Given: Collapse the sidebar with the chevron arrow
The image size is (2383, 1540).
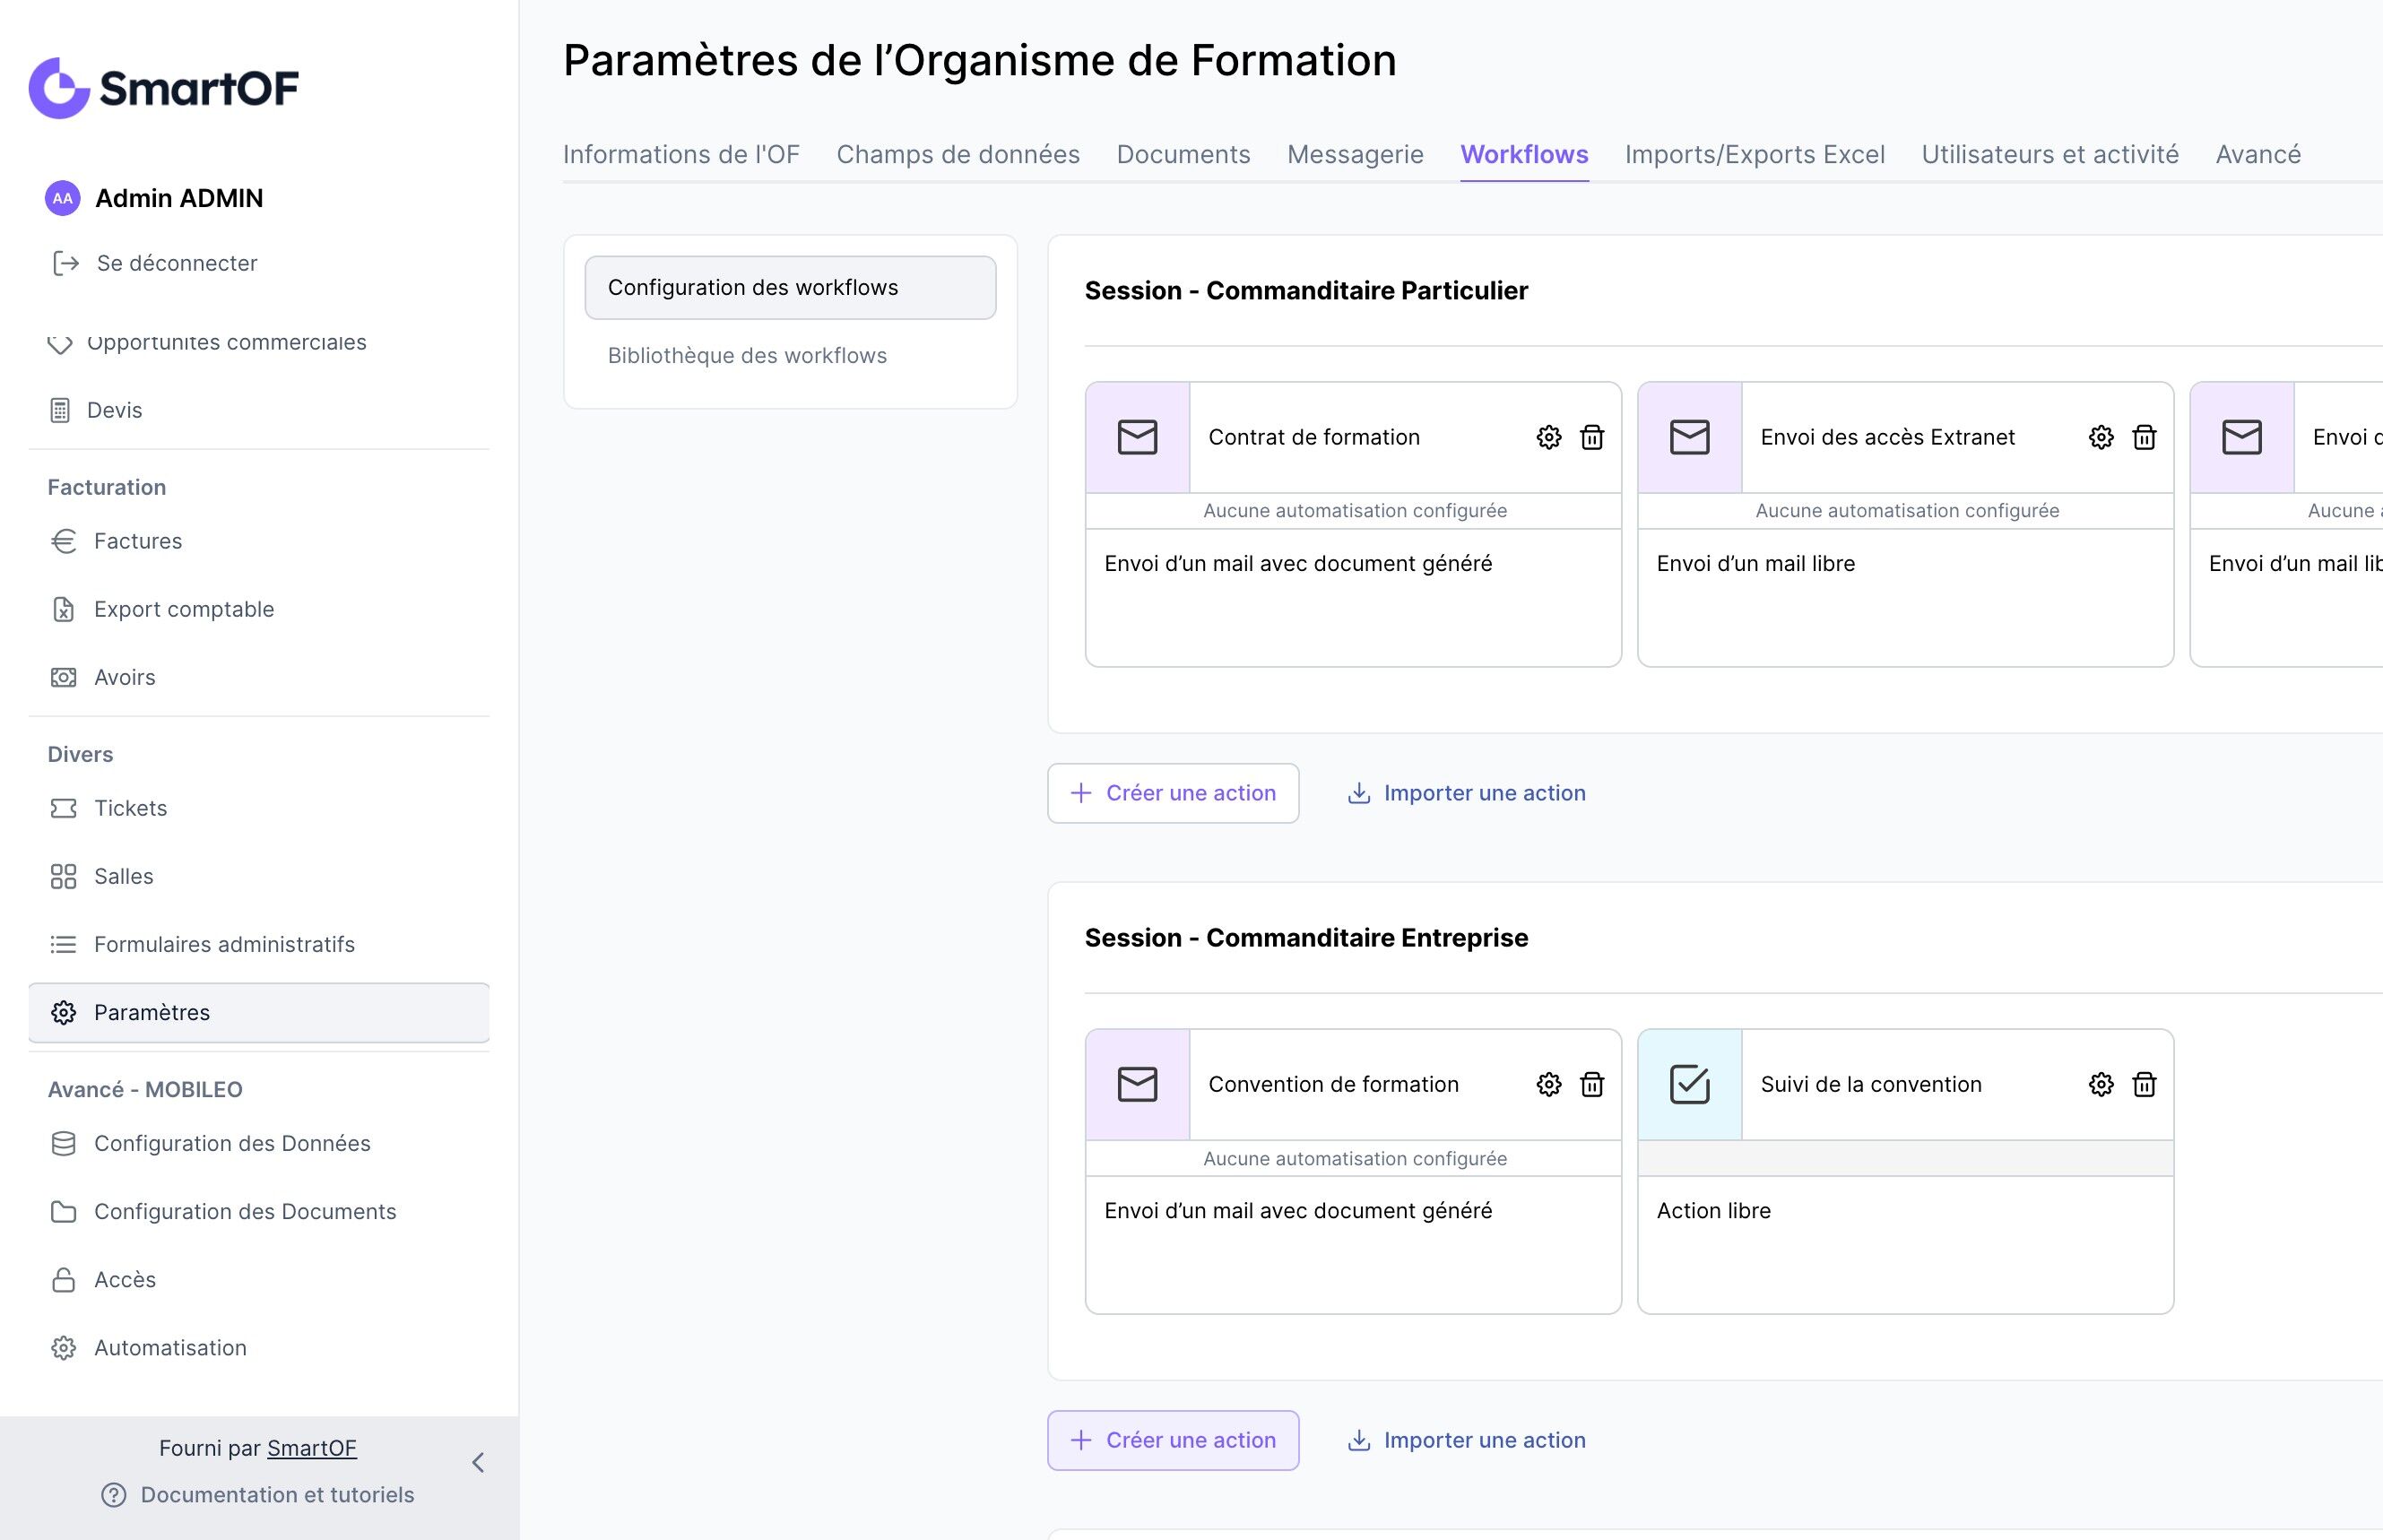Looking at the screenshot, I should (478, 1463).
